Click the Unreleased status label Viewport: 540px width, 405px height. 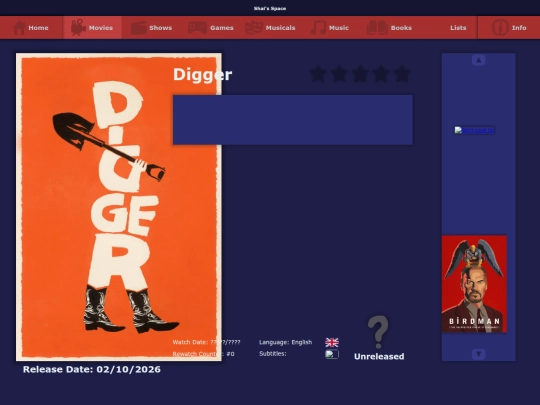pos(379,356)
